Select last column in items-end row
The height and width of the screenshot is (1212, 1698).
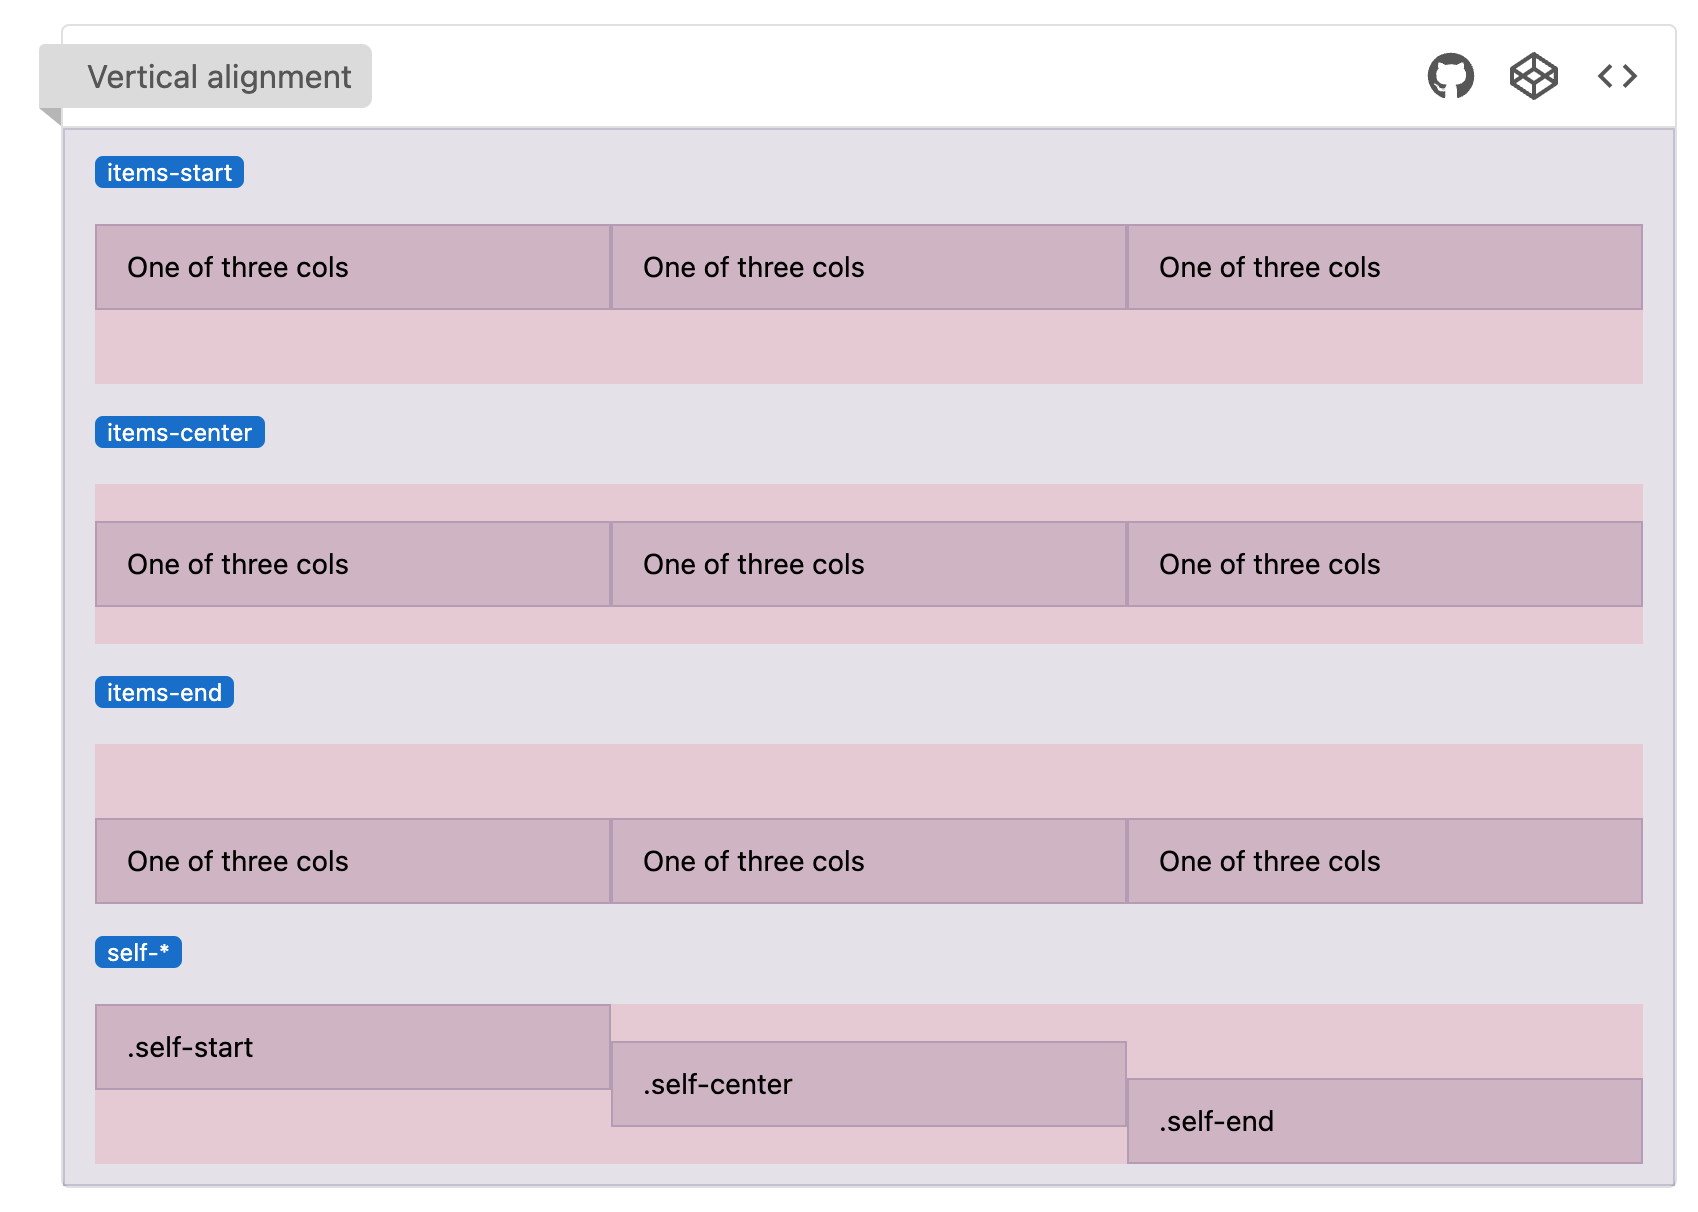1384,861
